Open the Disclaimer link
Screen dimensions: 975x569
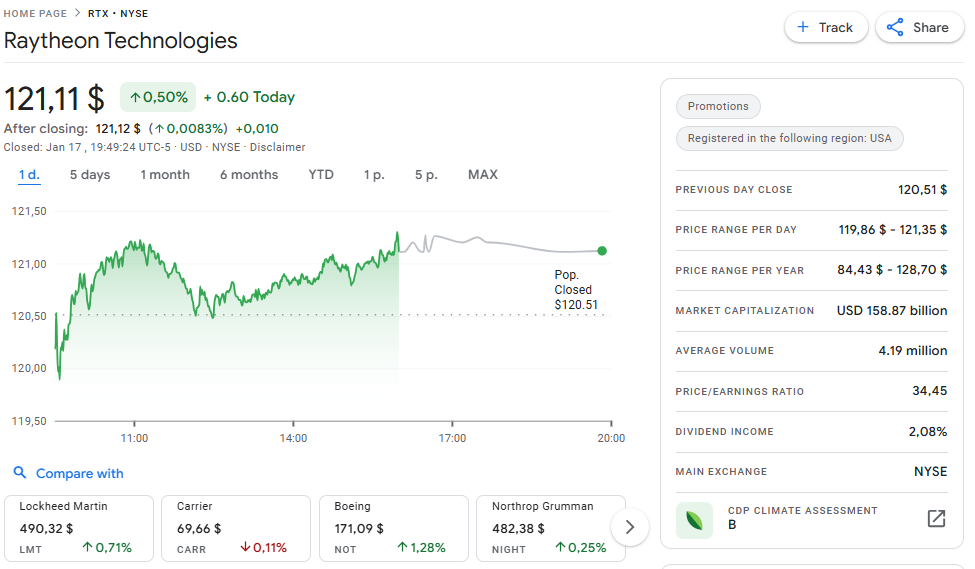277,147
